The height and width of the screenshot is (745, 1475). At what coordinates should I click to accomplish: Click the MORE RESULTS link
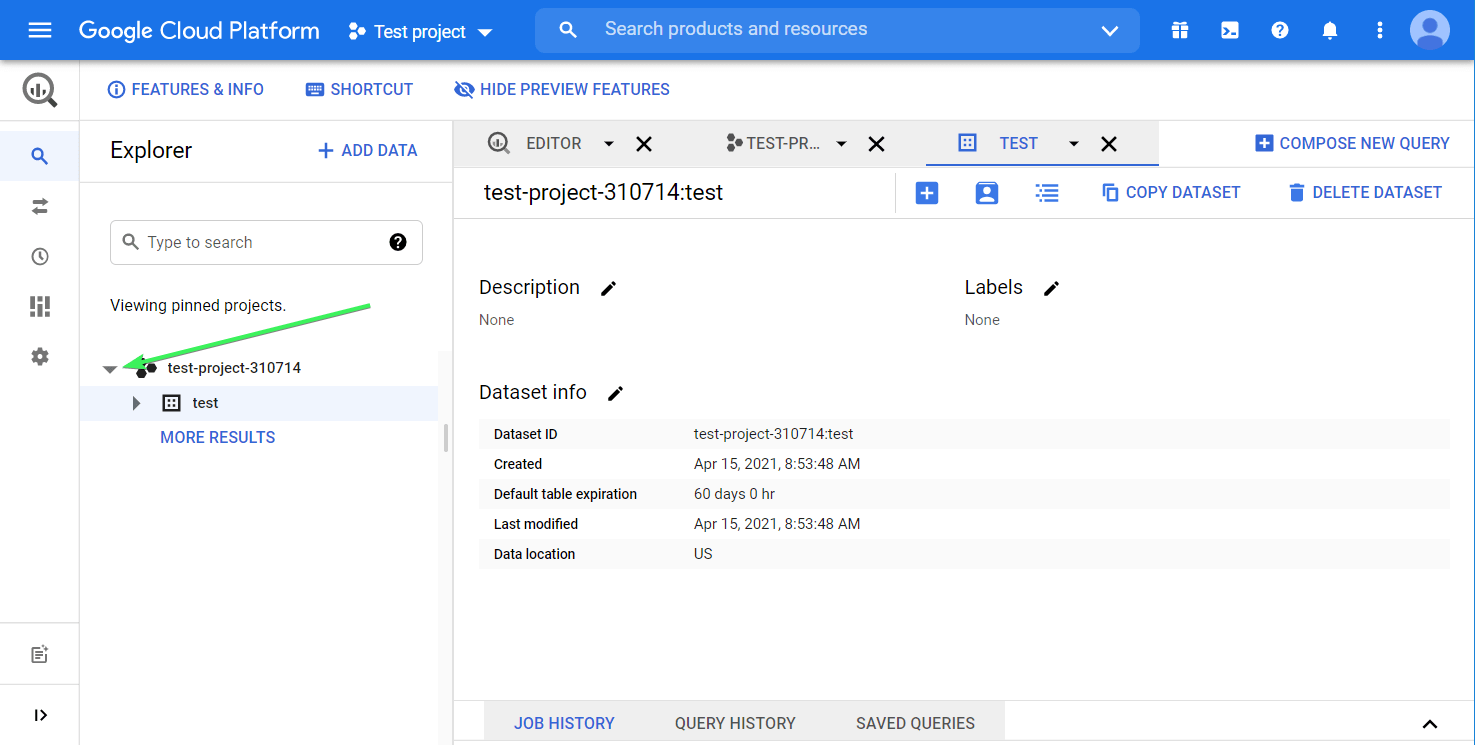(x=217, y=437)
